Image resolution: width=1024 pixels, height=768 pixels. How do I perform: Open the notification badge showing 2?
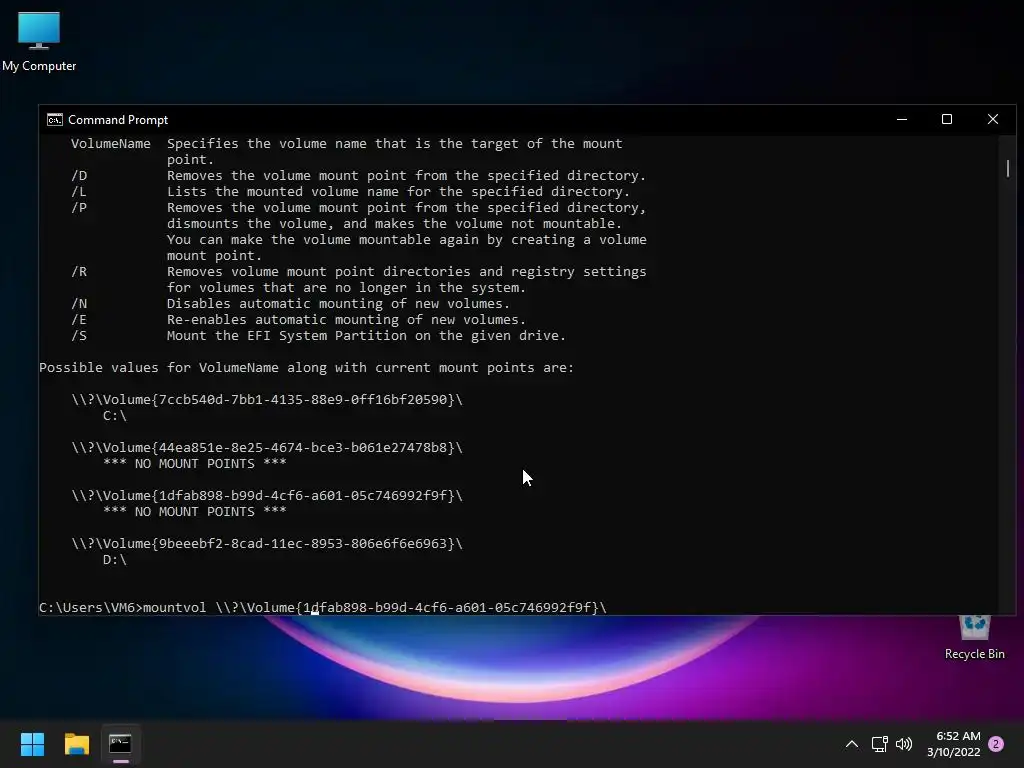(x=996, y=744)
